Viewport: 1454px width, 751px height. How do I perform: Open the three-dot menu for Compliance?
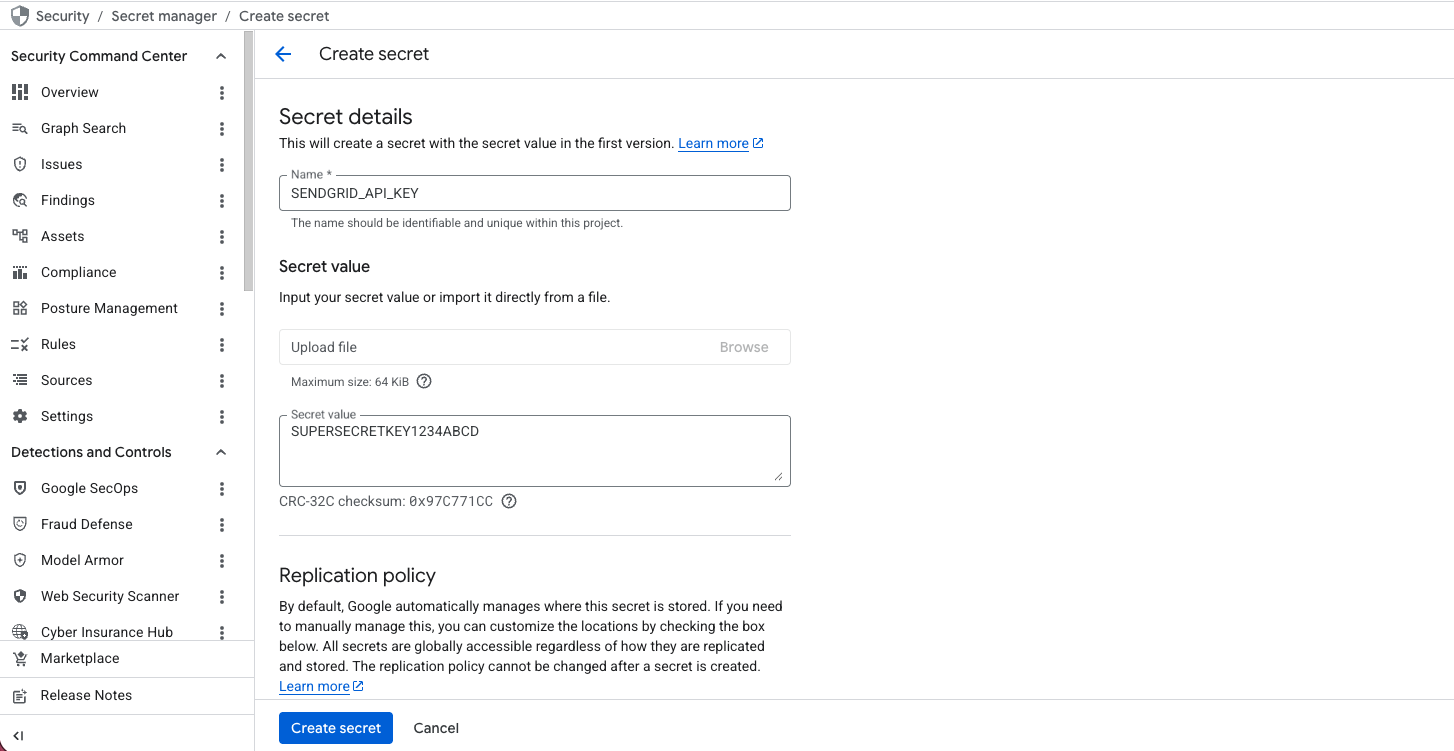(x=222, y=273)
